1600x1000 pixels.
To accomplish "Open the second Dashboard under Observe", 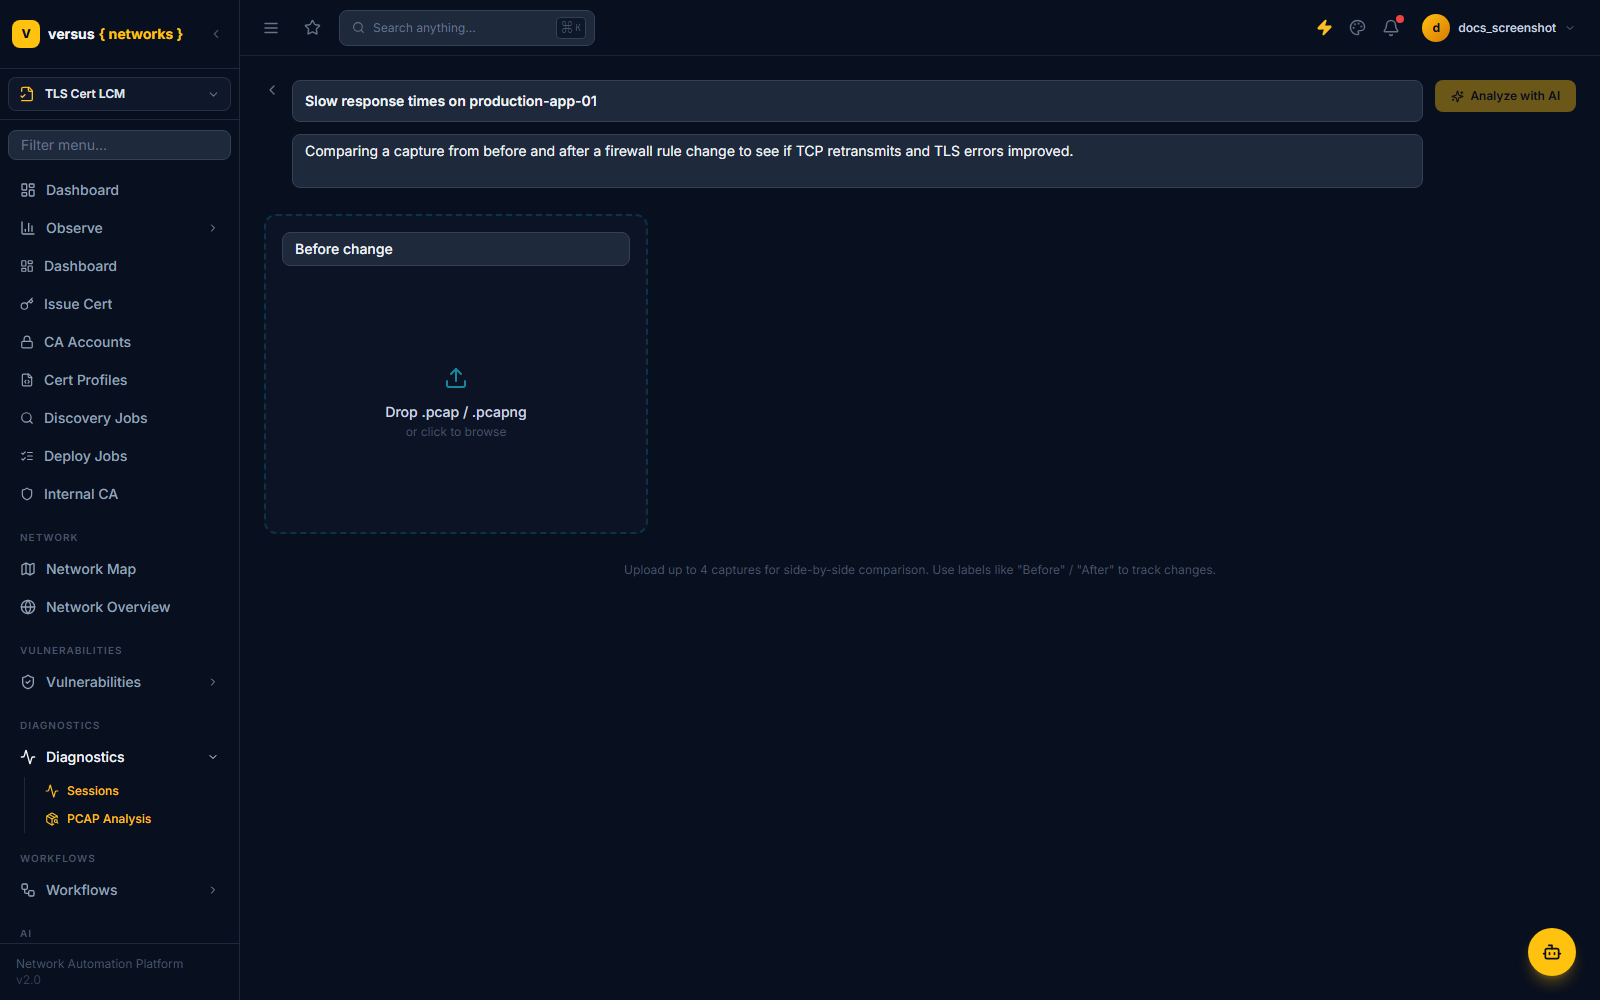I will [x=119, y=266].
